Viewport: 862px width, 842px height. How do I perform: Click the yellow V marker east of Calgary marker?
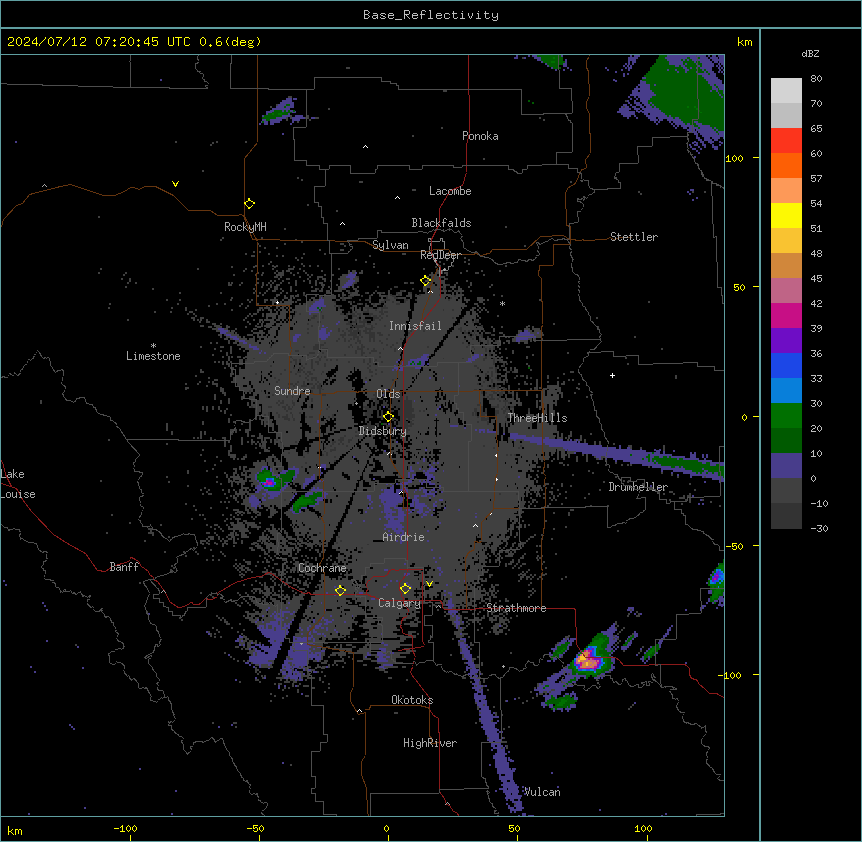429,584
